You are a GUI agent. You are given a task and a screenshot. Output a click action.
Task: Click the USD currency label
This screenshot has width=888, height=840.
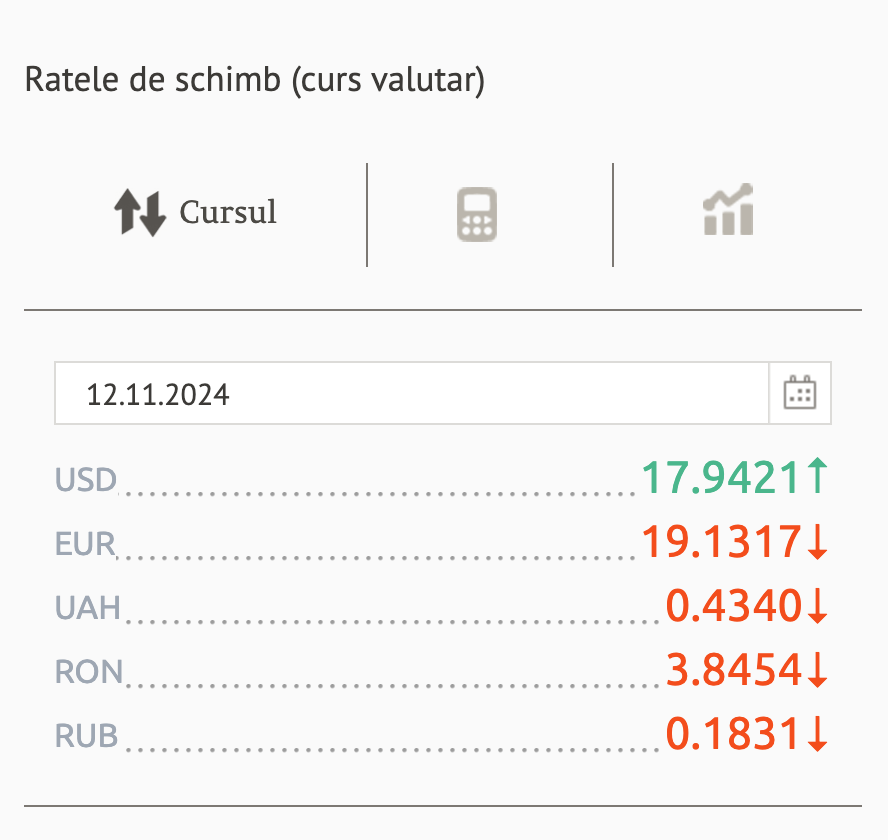[86, 481]
